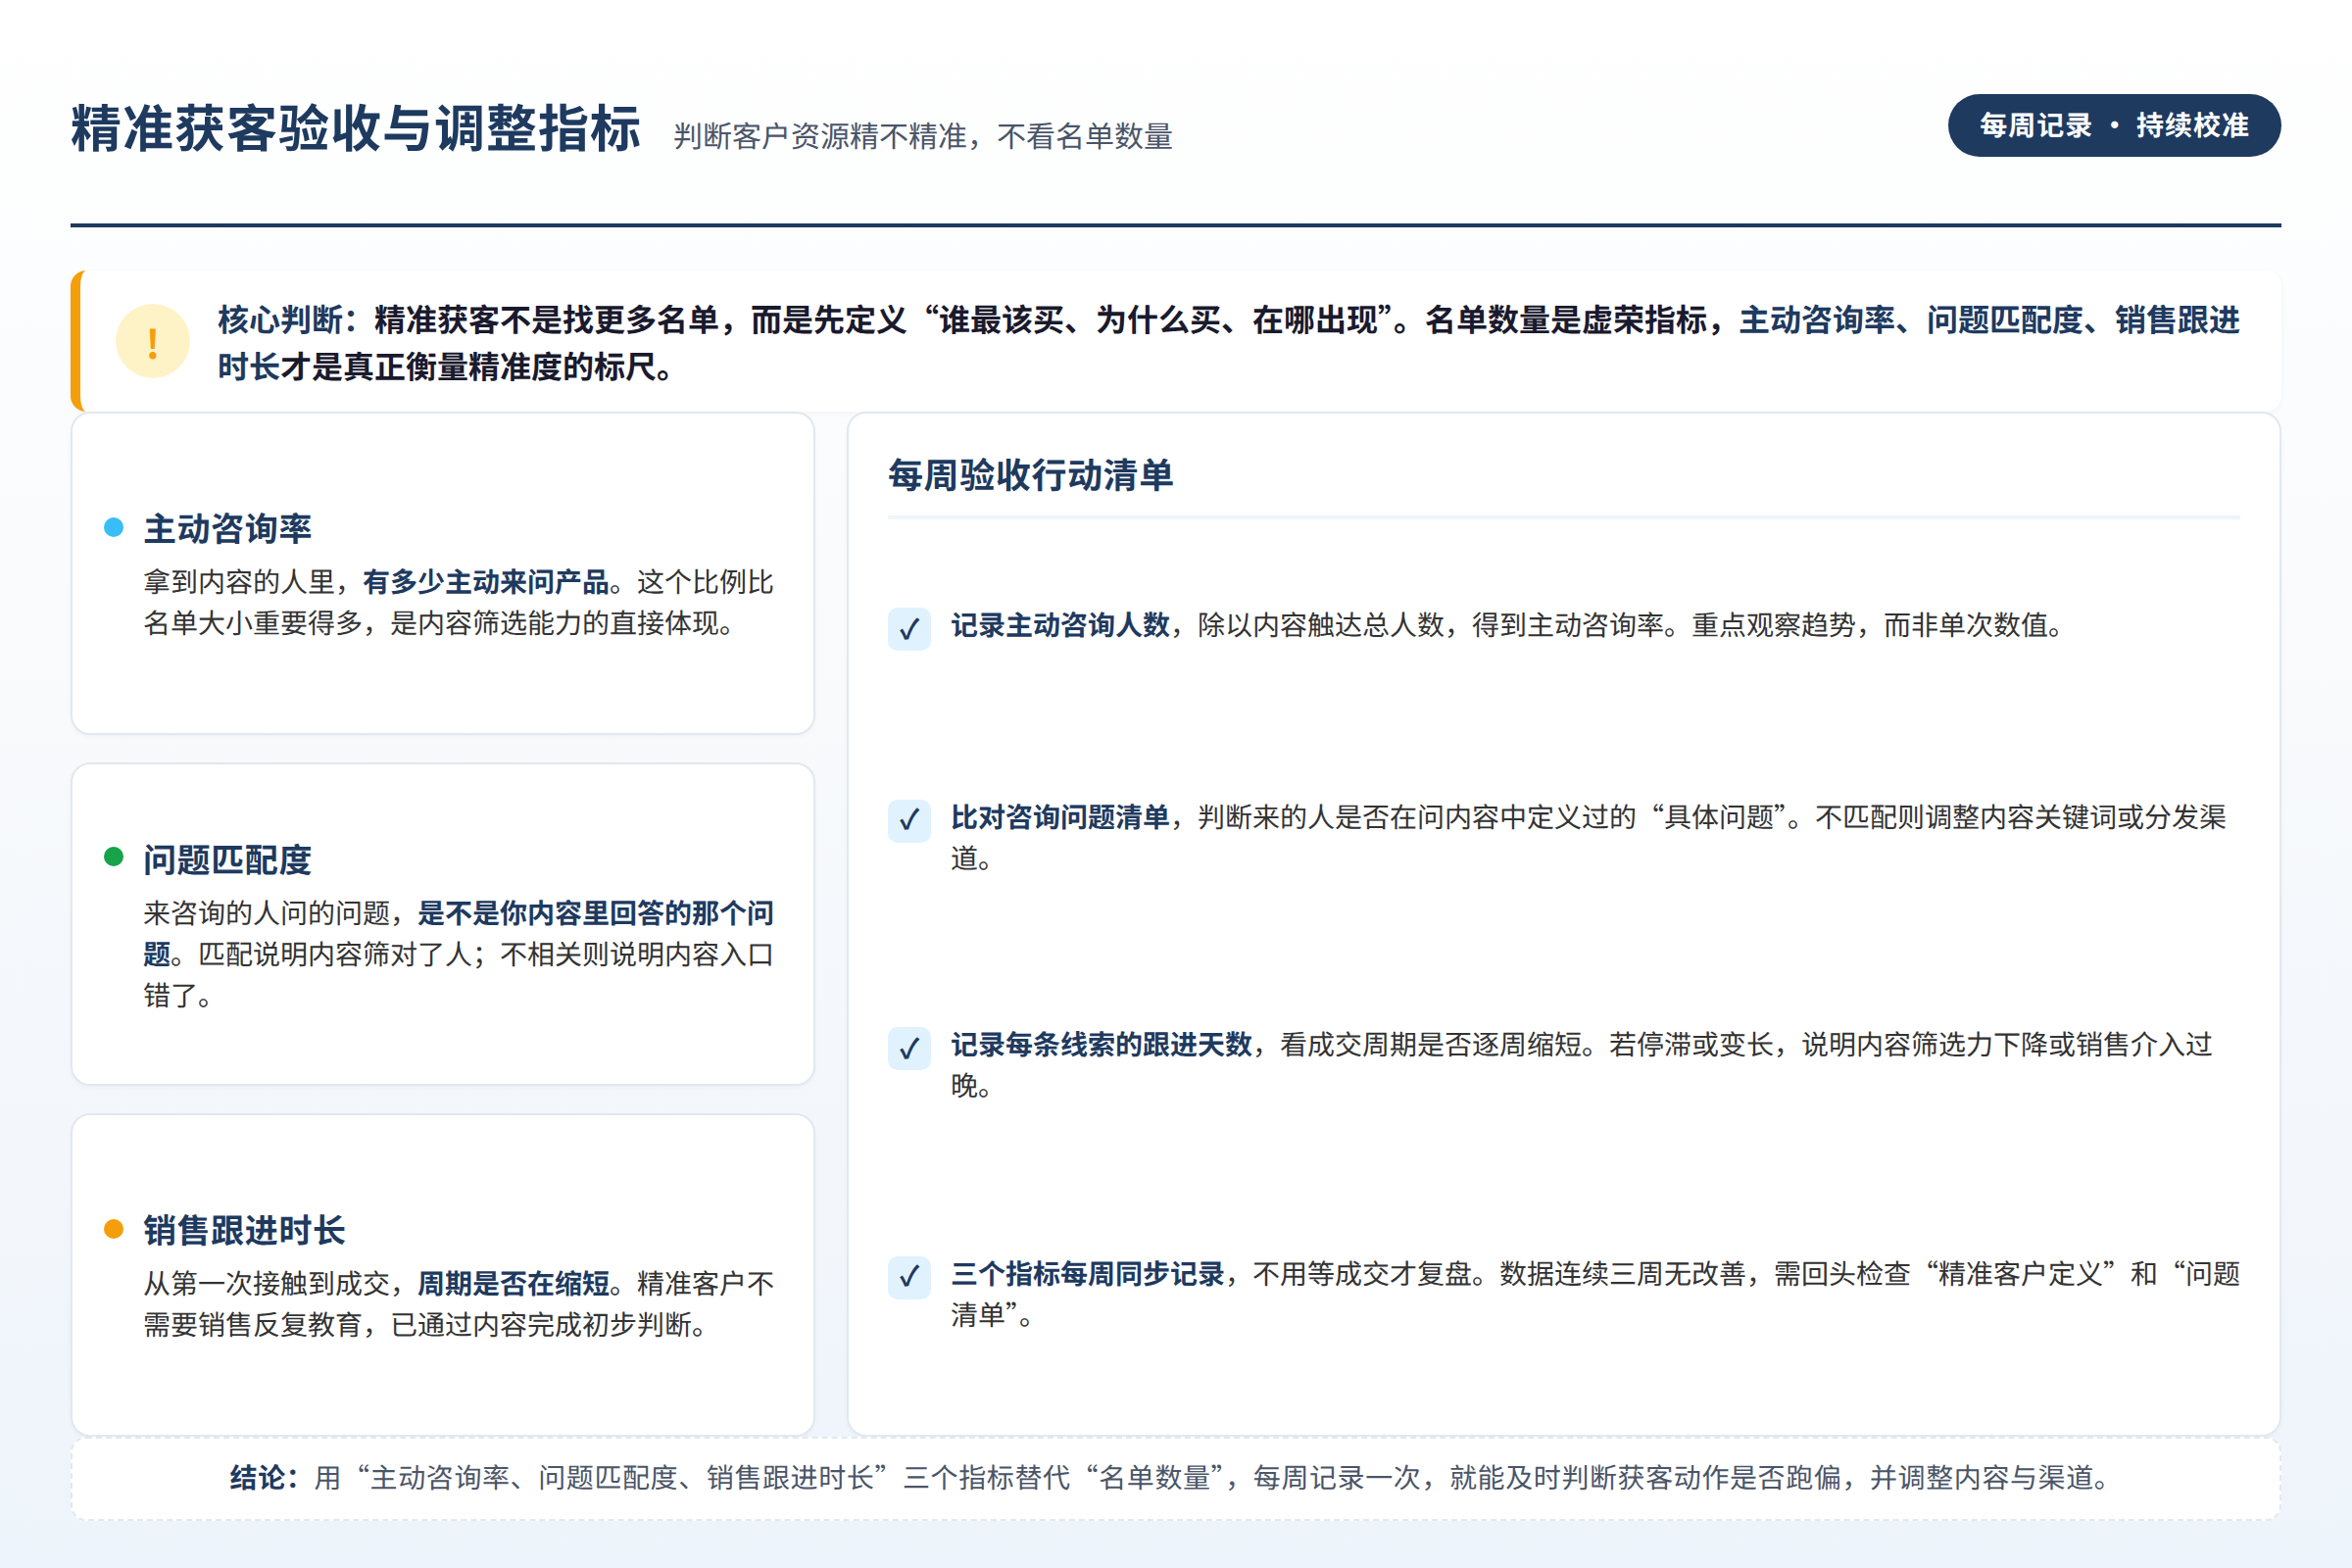Image resolution: width=2352 pixels, height=1568 pixels.
Task: Click bold text 比对咨询问题清单
Action: [1060, 817]
